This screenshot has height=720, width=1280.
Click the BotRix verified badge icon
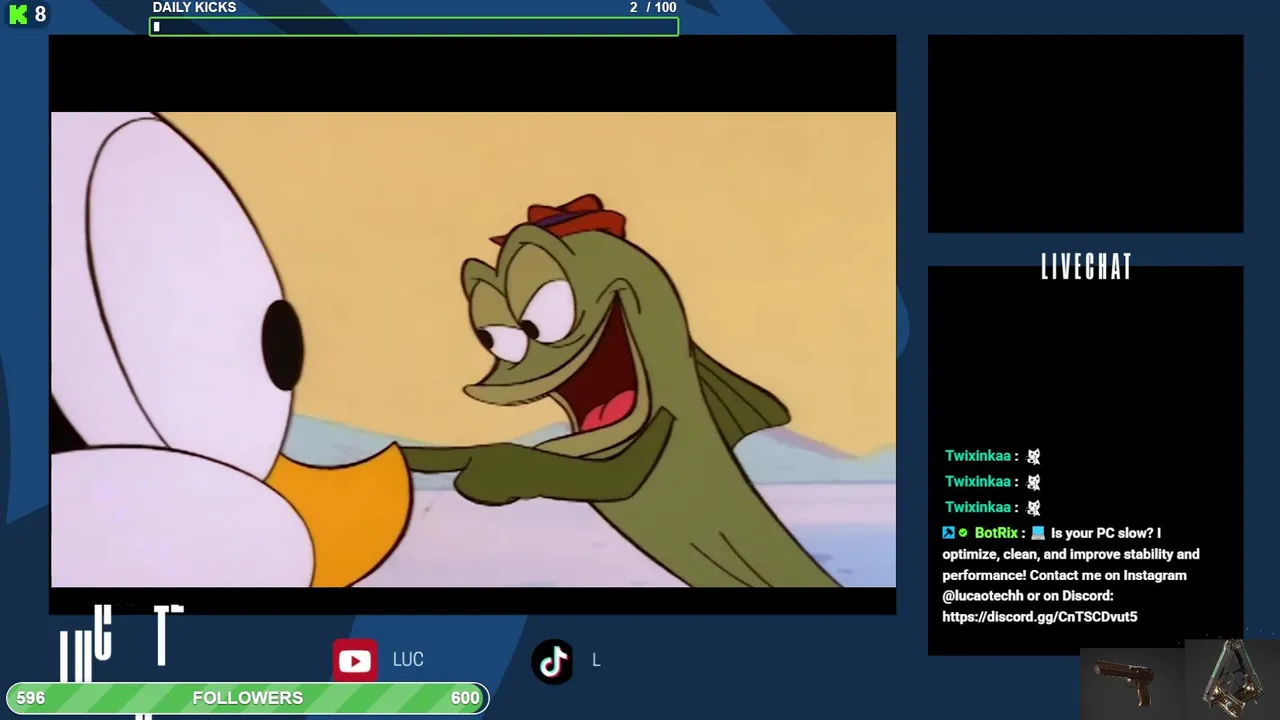963,533
